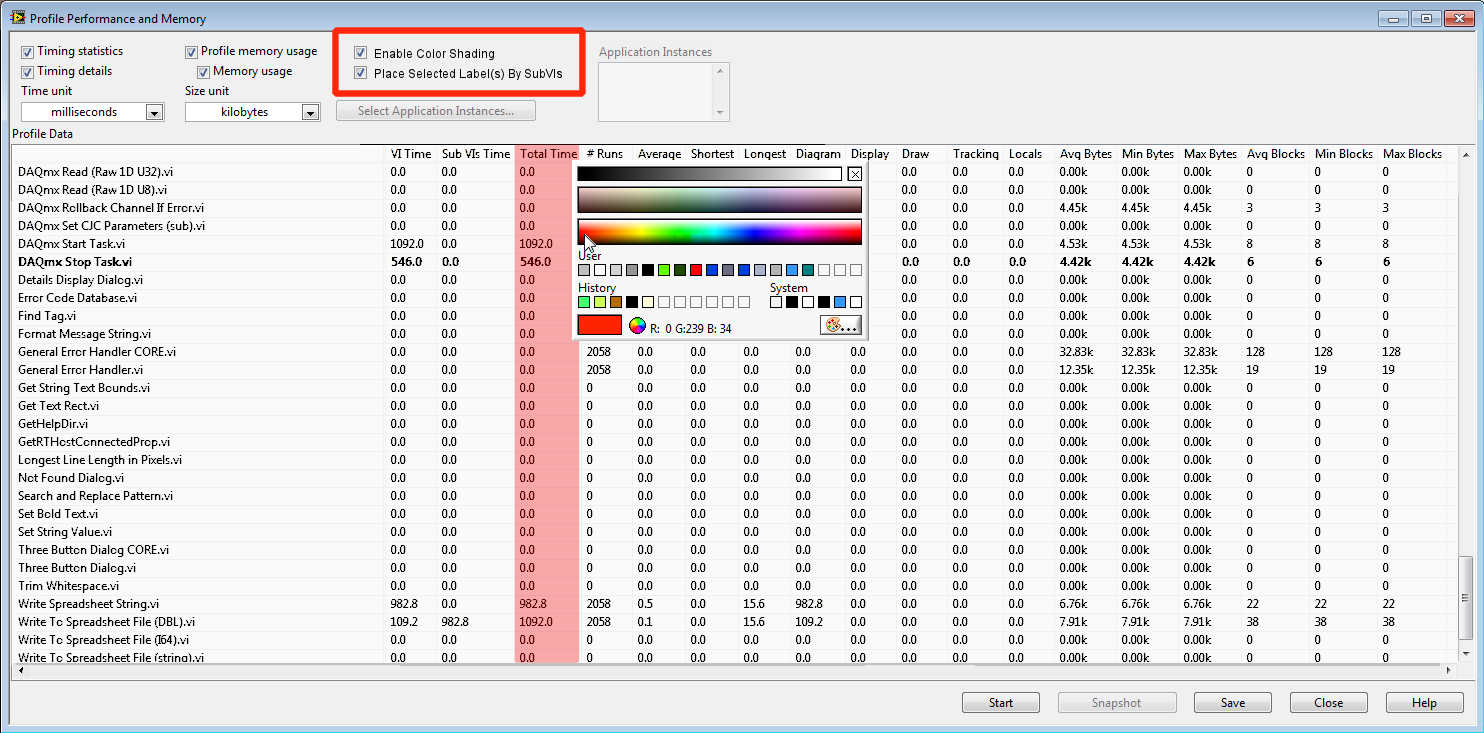Viewport: 1484px width, 733px height.
Task: Click the Save button
Action: [1232, 703]
